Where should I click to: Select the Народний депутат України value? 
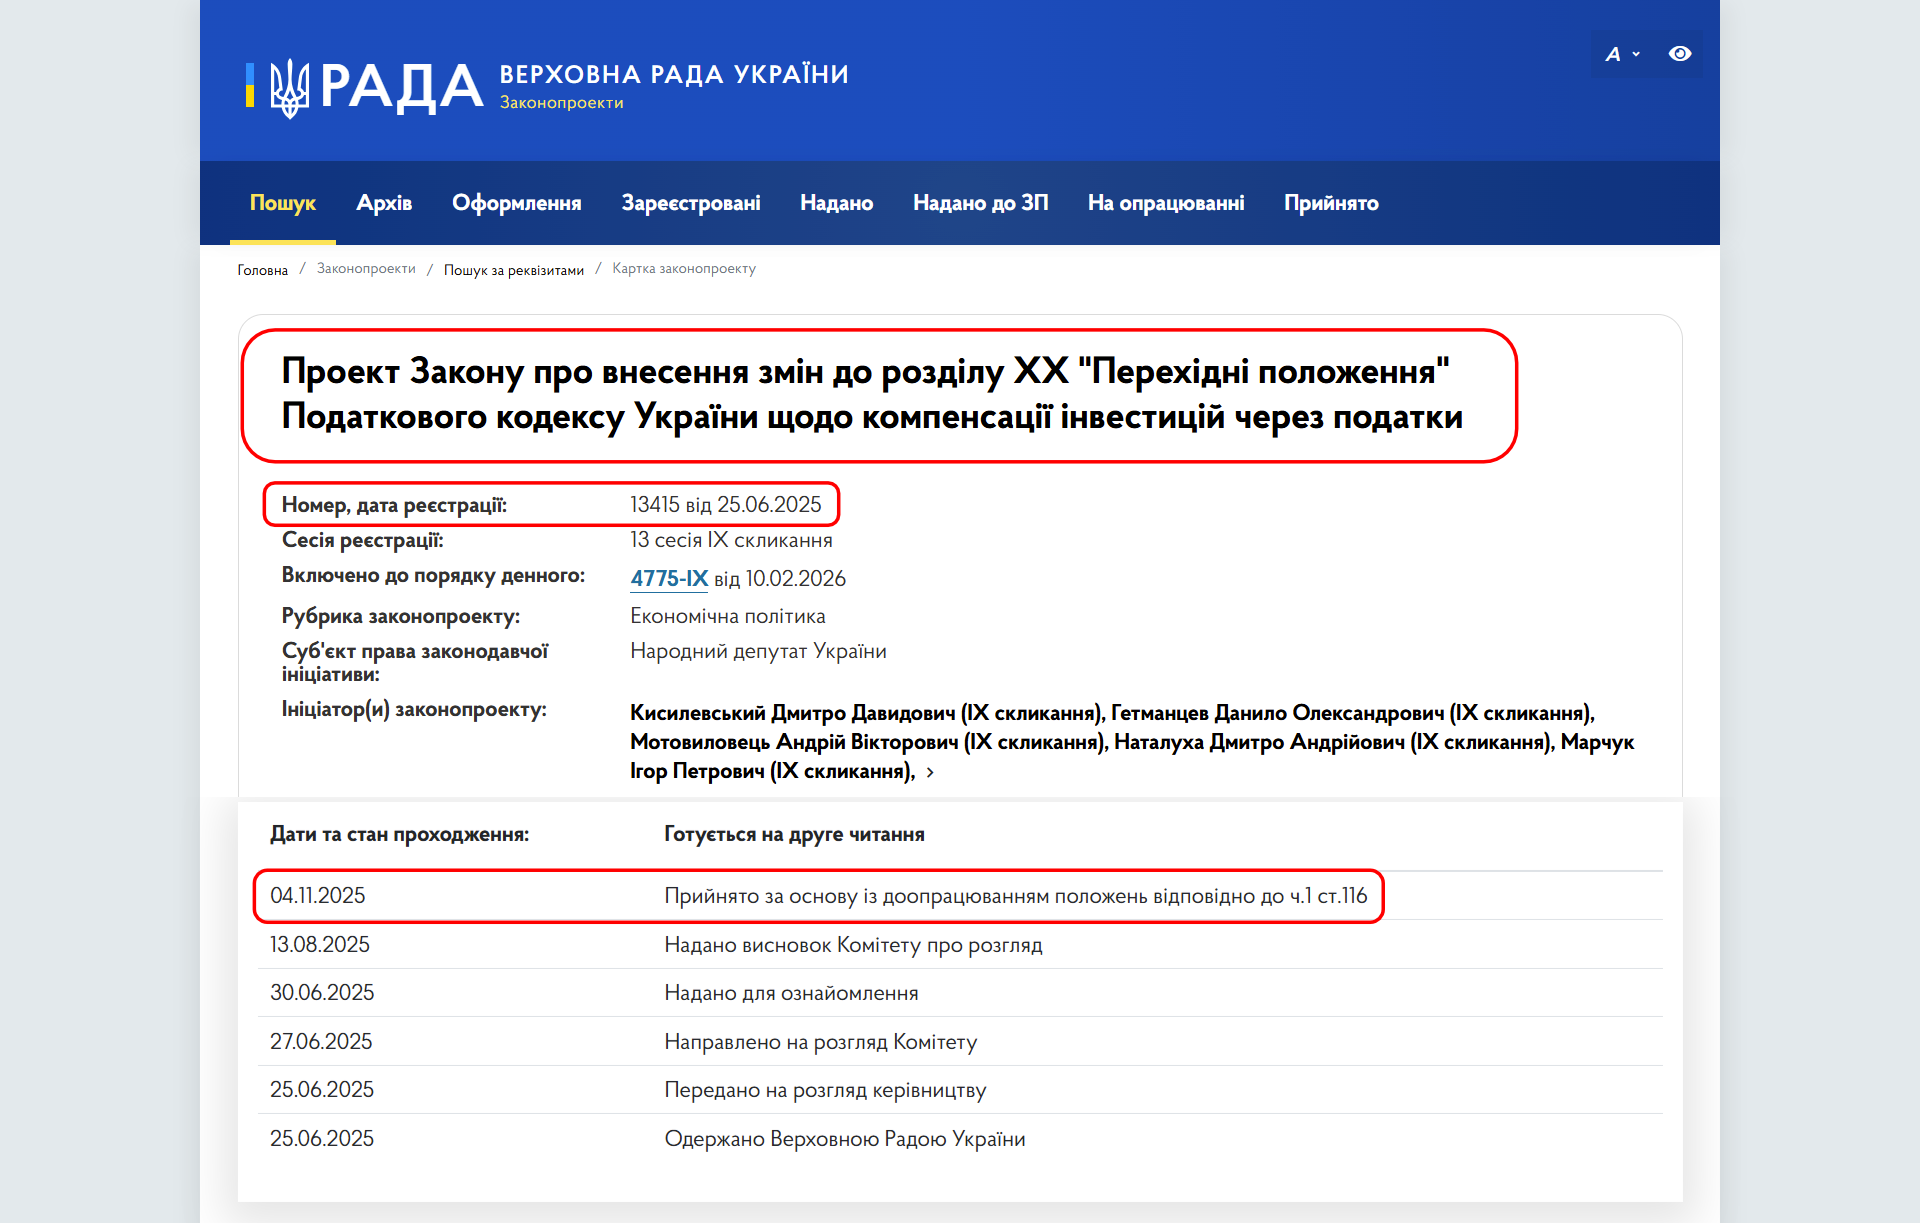tap(758, 651)
